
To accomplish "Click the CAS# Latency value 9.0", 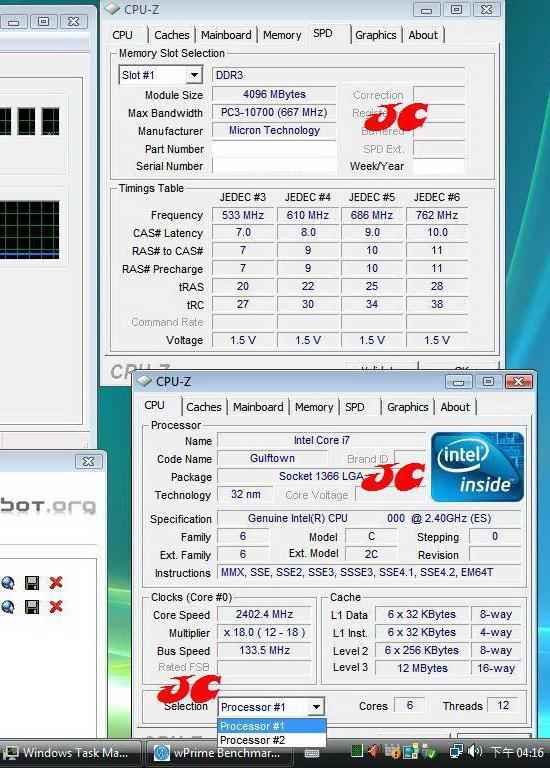I will [x=372, y=232].
